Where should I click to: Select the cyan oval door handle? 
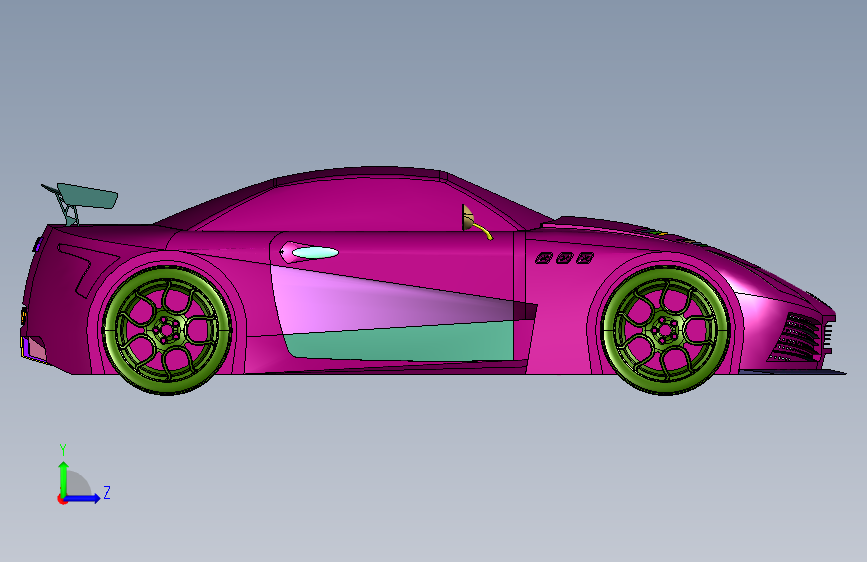(x=315, y=253)
